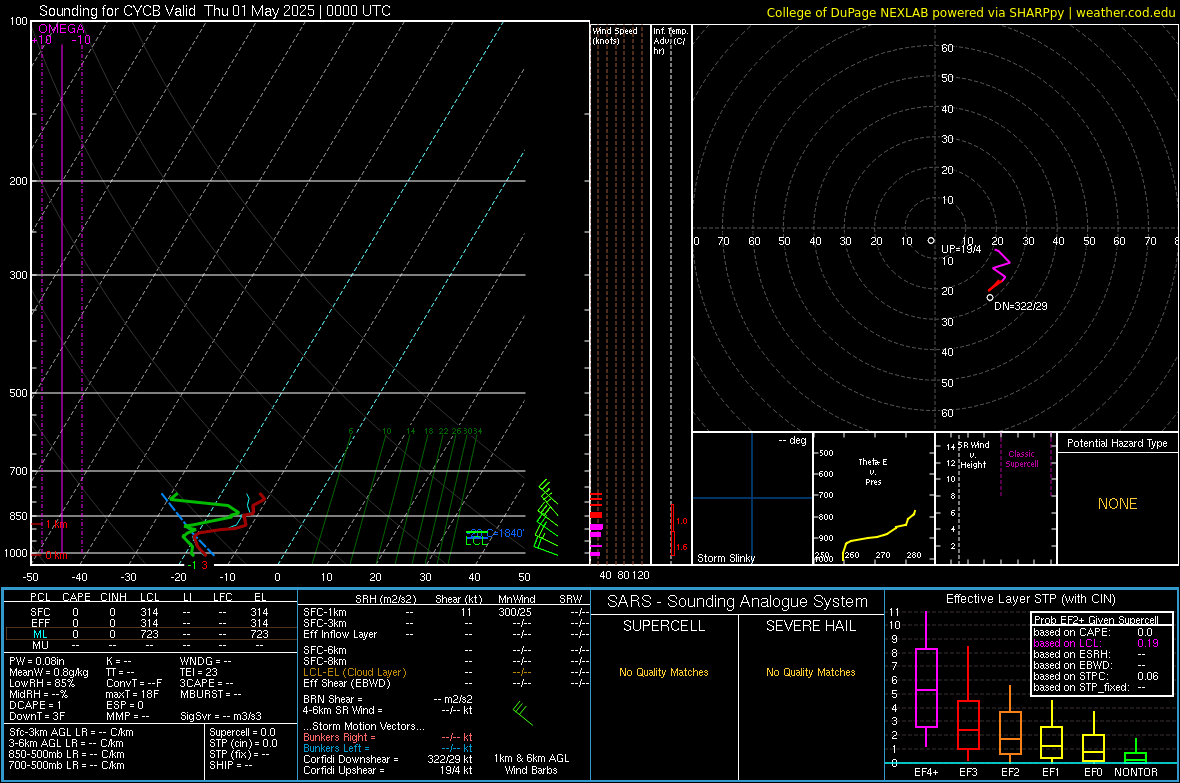
Task: Click the Prob EF2+ Given Supercell heading
Action: tap(1096, 620)
